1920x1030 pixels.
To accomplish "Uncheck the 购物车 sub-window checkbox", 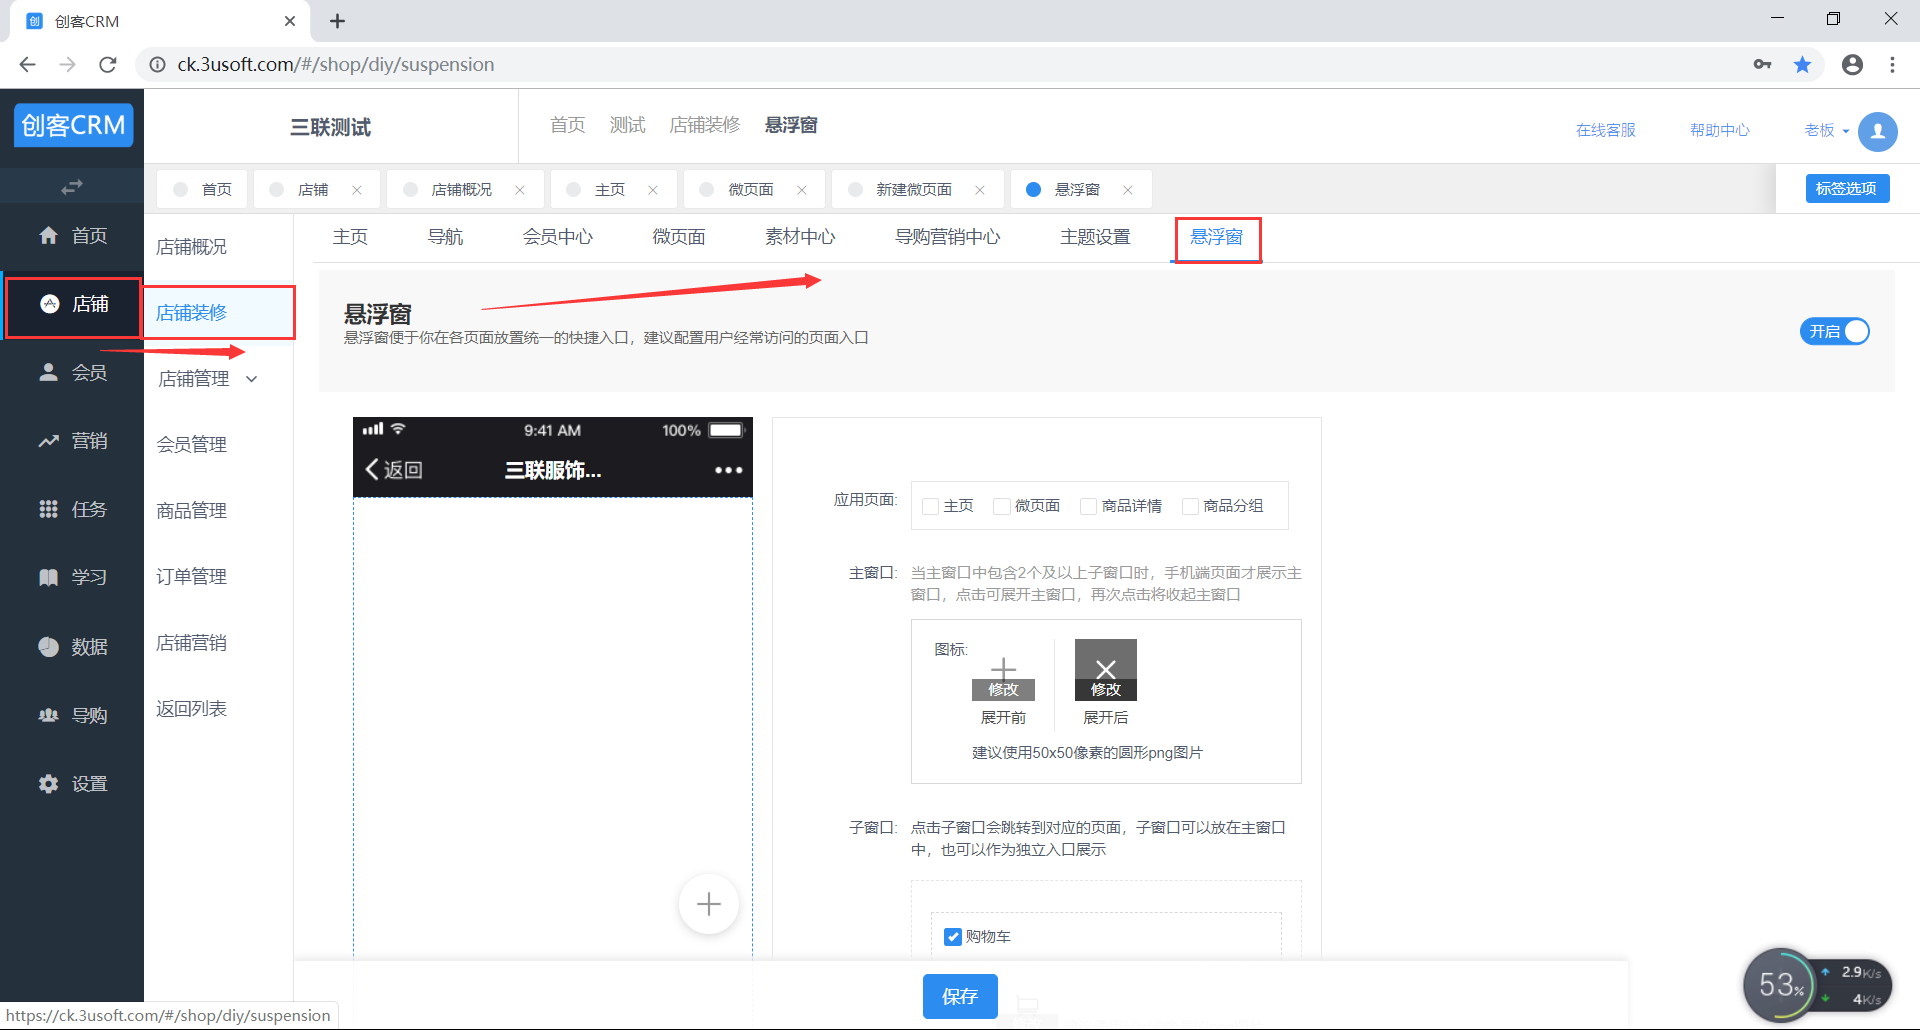I will tap(953, 937).
